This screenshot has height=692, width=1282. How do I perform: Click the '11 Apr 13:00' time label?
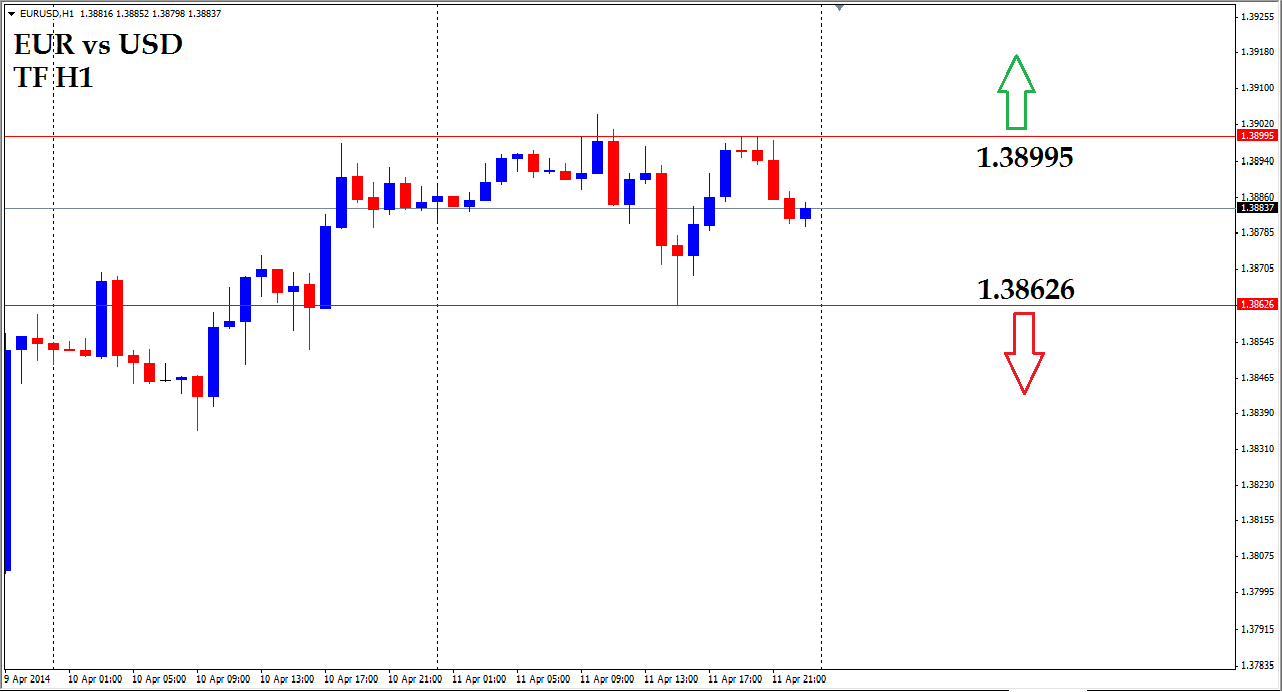pos(670,679)
